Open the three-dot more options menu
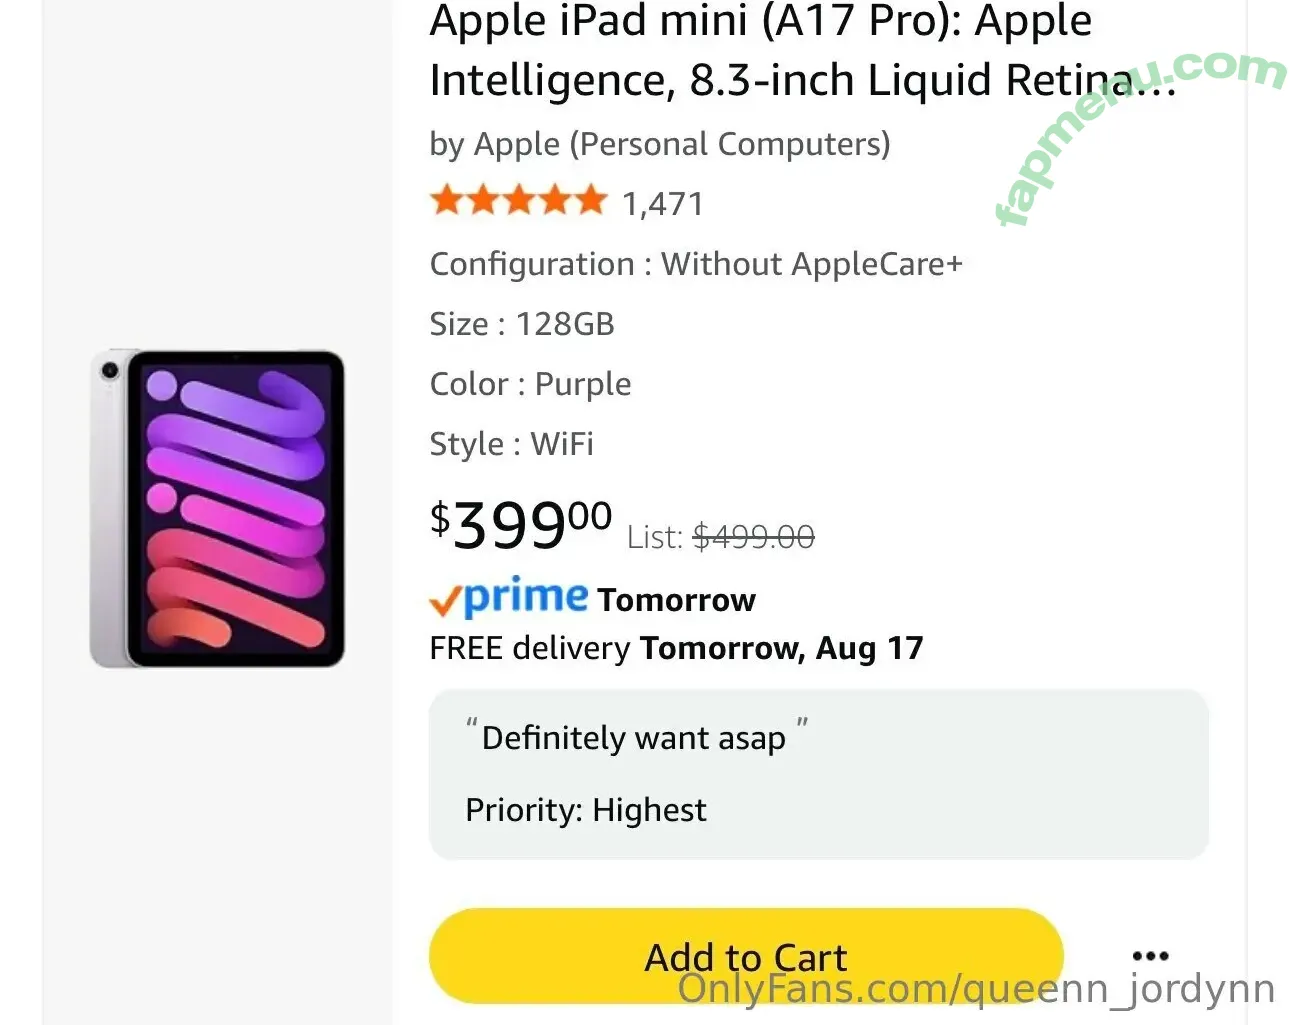This screenshot has width=1290, height=1025. pyautogui.click(x=1150, y=956)
